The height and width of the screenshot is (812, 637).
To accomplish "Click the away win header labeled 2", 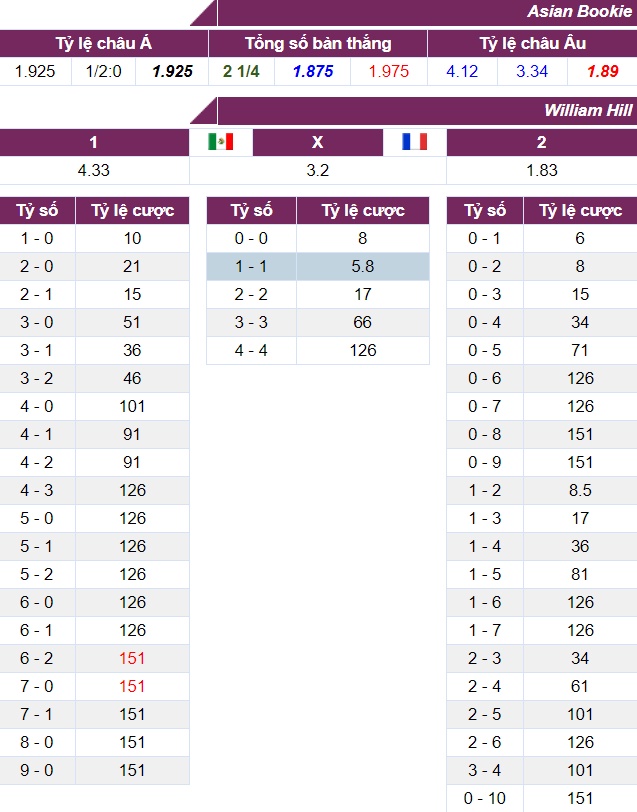I will 541,142.
